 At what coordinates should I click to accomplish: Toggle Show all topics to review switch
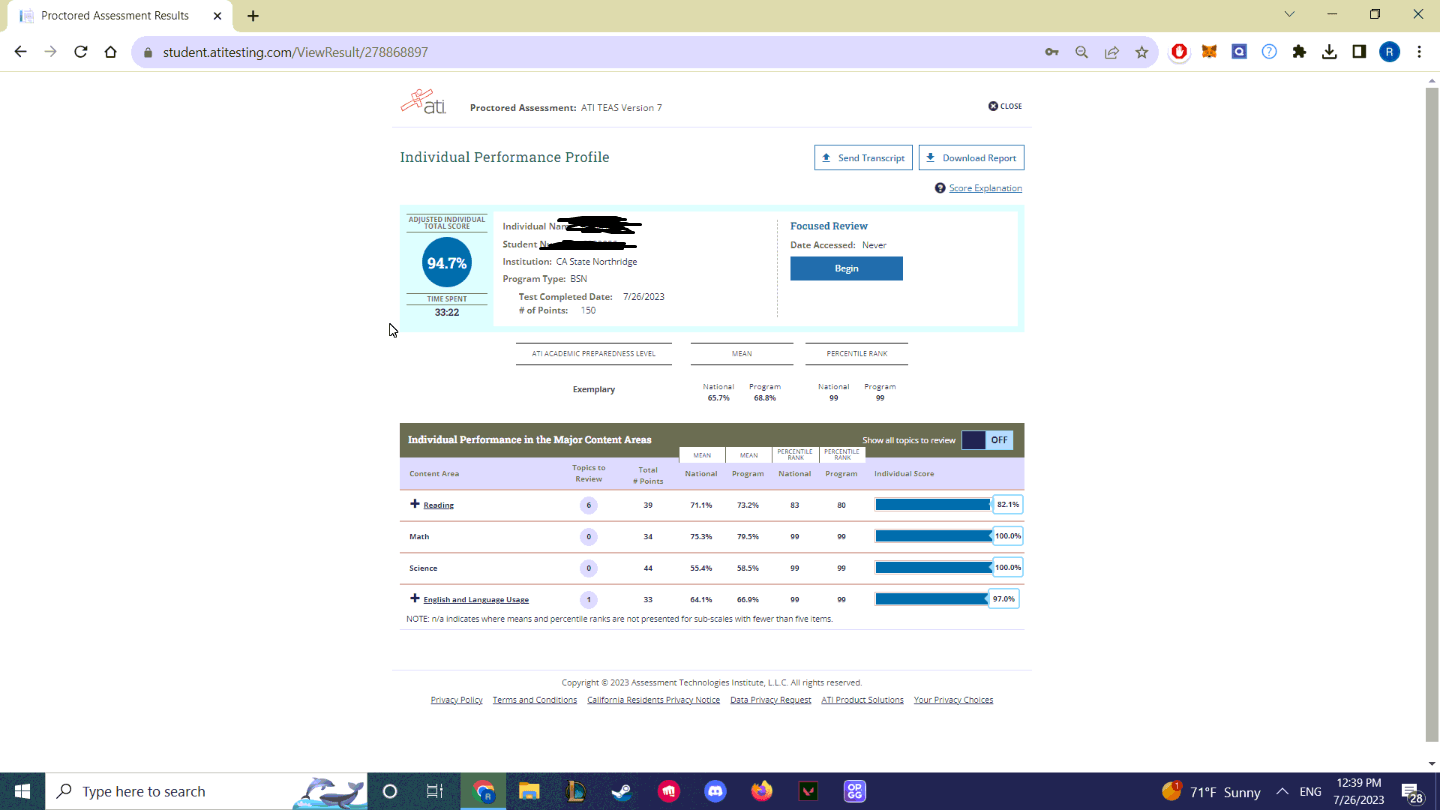pos(987,440)
